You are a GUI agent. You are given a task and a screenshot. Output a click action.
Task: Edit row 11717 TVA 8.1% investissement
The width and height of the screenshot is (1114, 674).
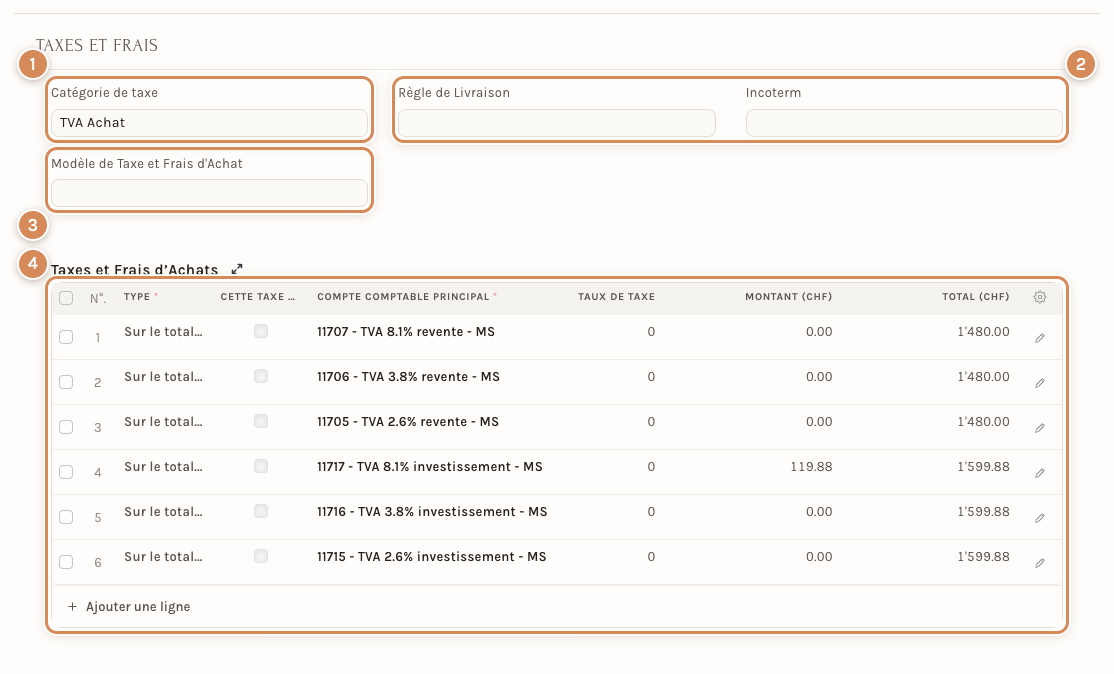[x=1039, y=473]
